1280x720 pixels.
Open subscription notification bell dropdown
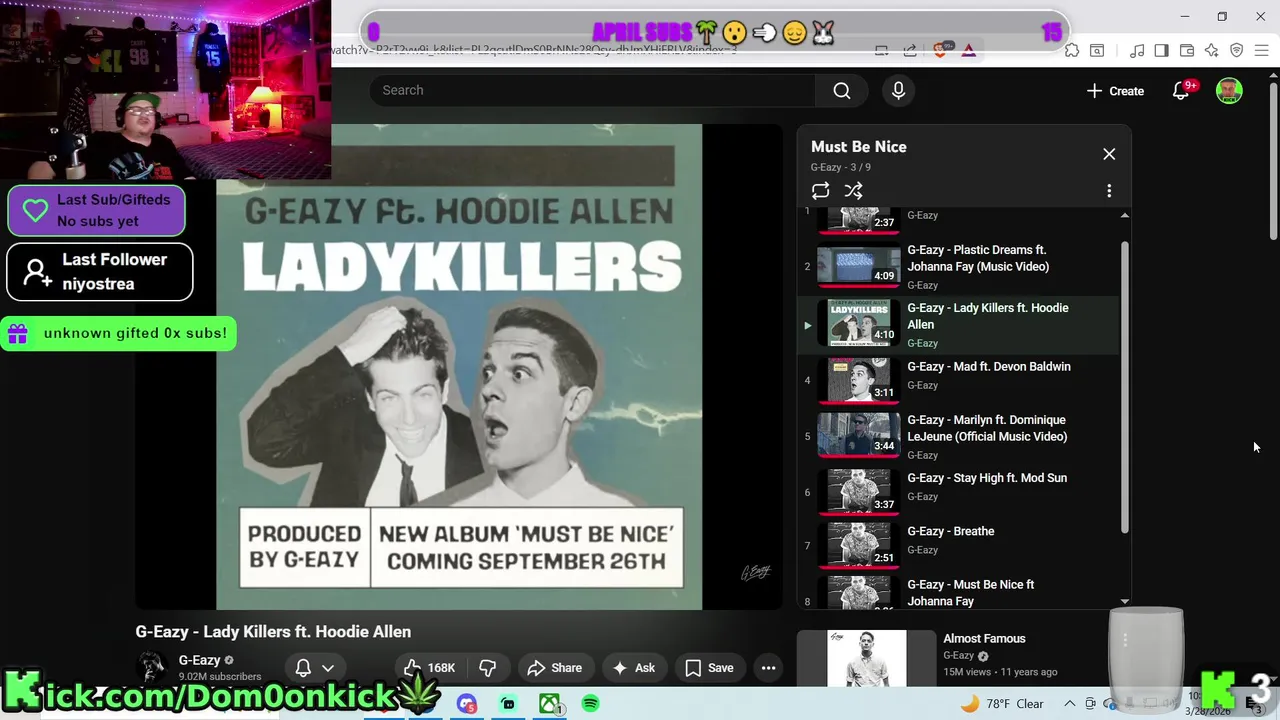(x=314, y=668)
